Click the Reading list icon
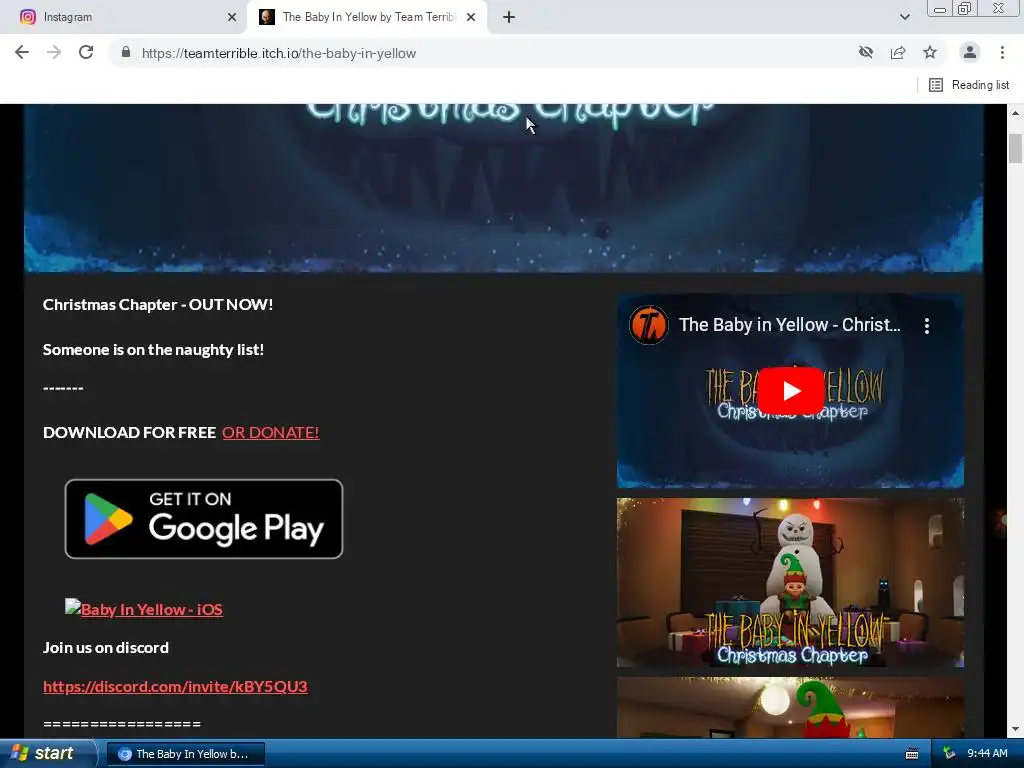Screen dimensions: 1024x768 click(936, 85)
